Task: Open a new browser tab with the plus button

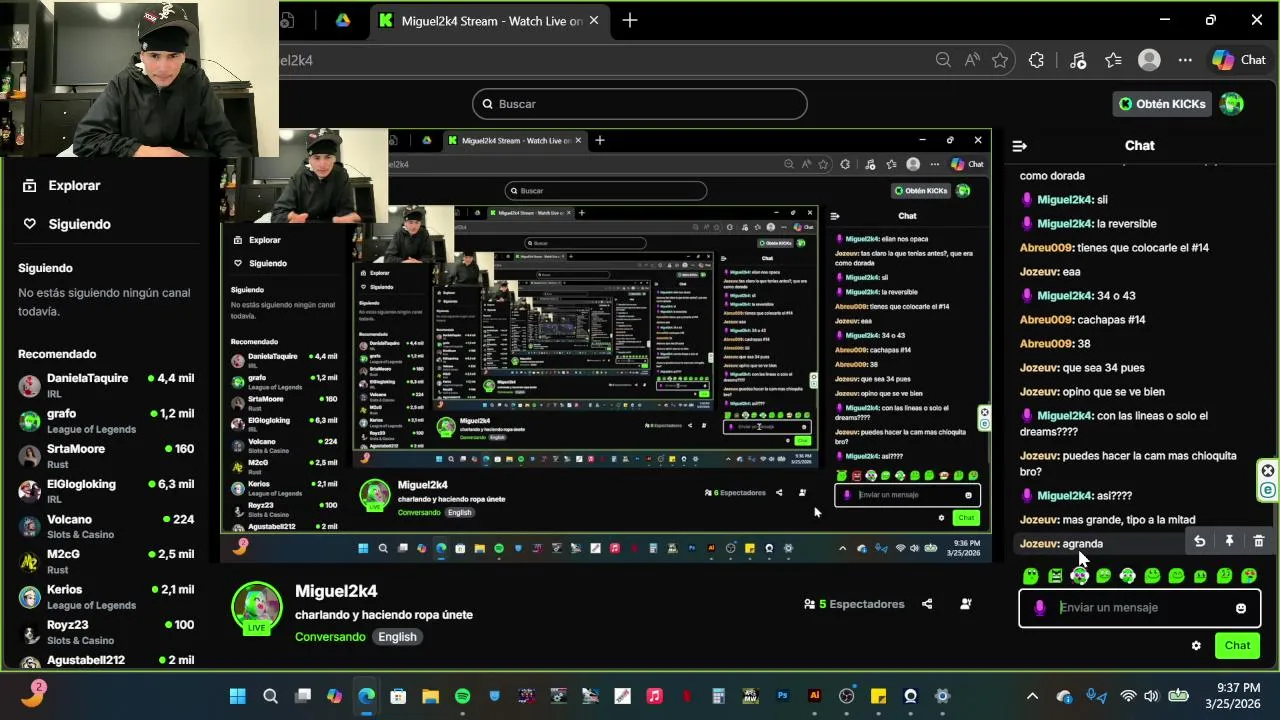Action: click(x=629, y=21)
